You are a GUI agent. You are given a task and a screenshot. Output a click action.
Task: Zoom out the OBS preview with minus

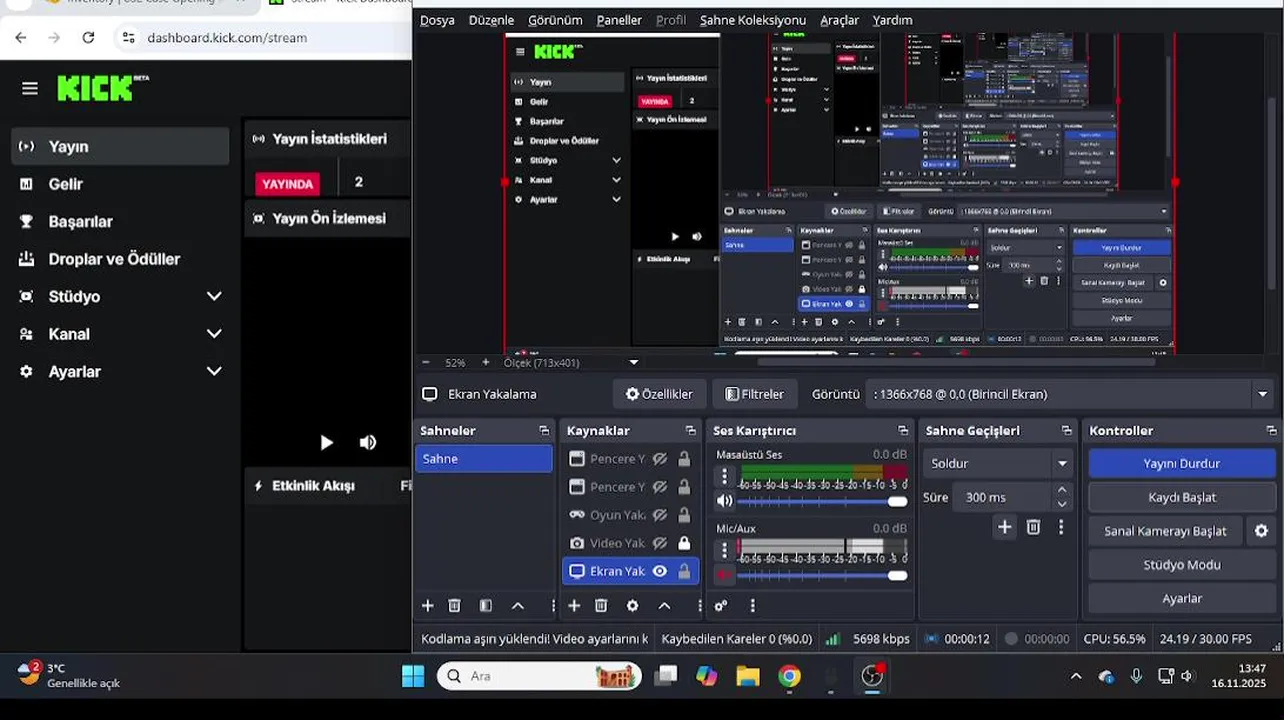(426, 362)
